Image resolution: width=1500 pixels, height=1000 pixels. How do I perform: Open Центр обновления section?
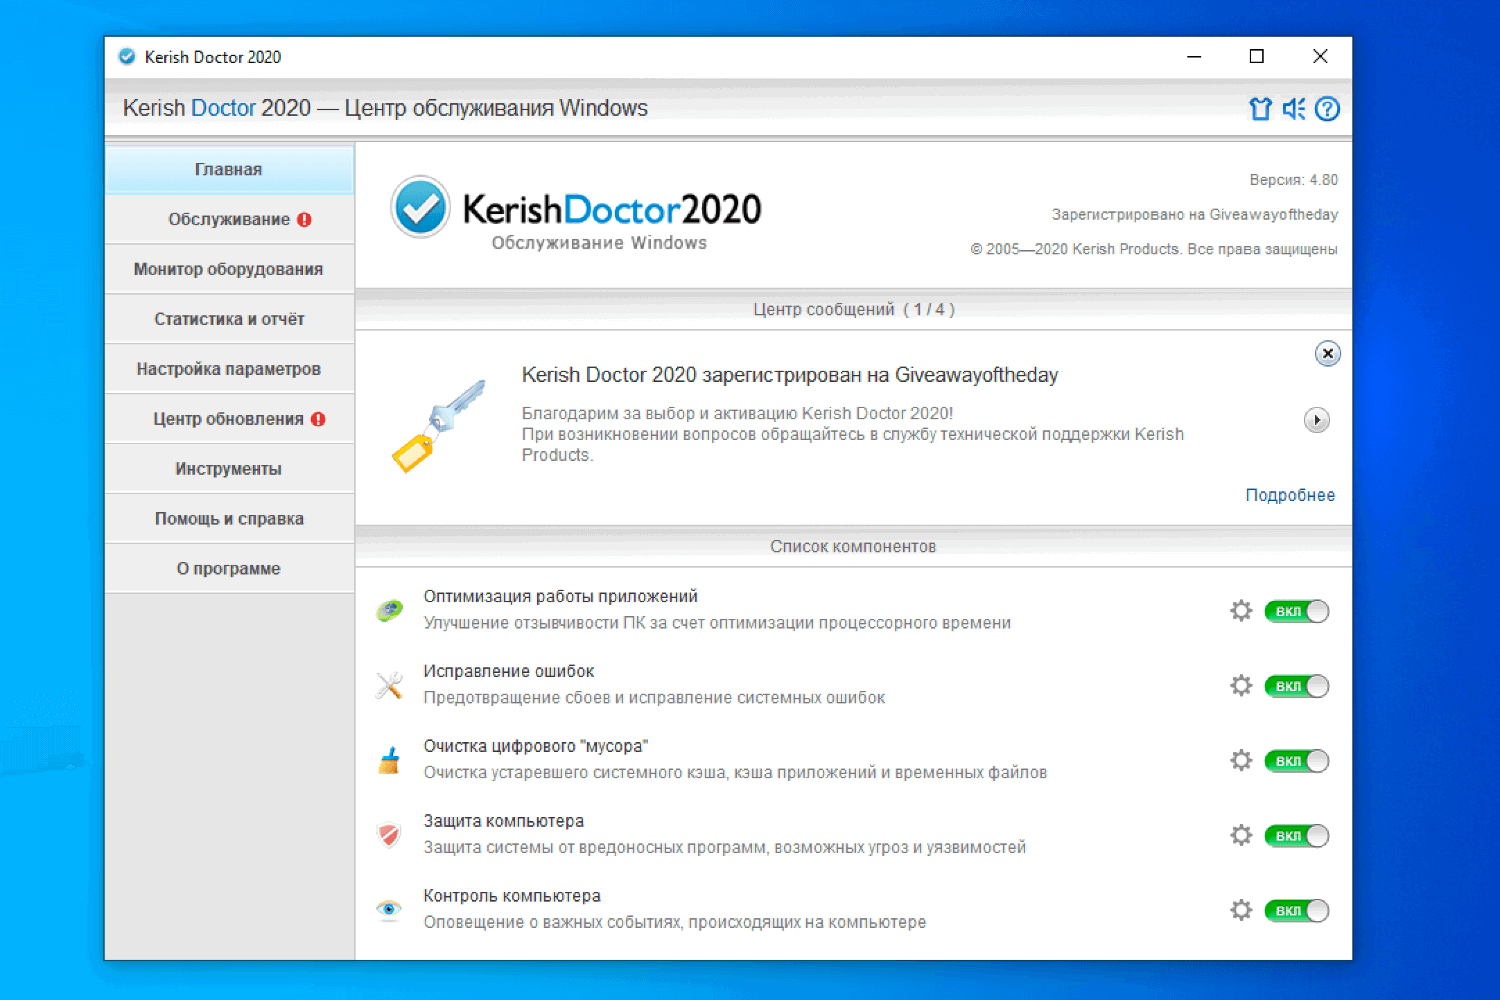pos(229,419)
